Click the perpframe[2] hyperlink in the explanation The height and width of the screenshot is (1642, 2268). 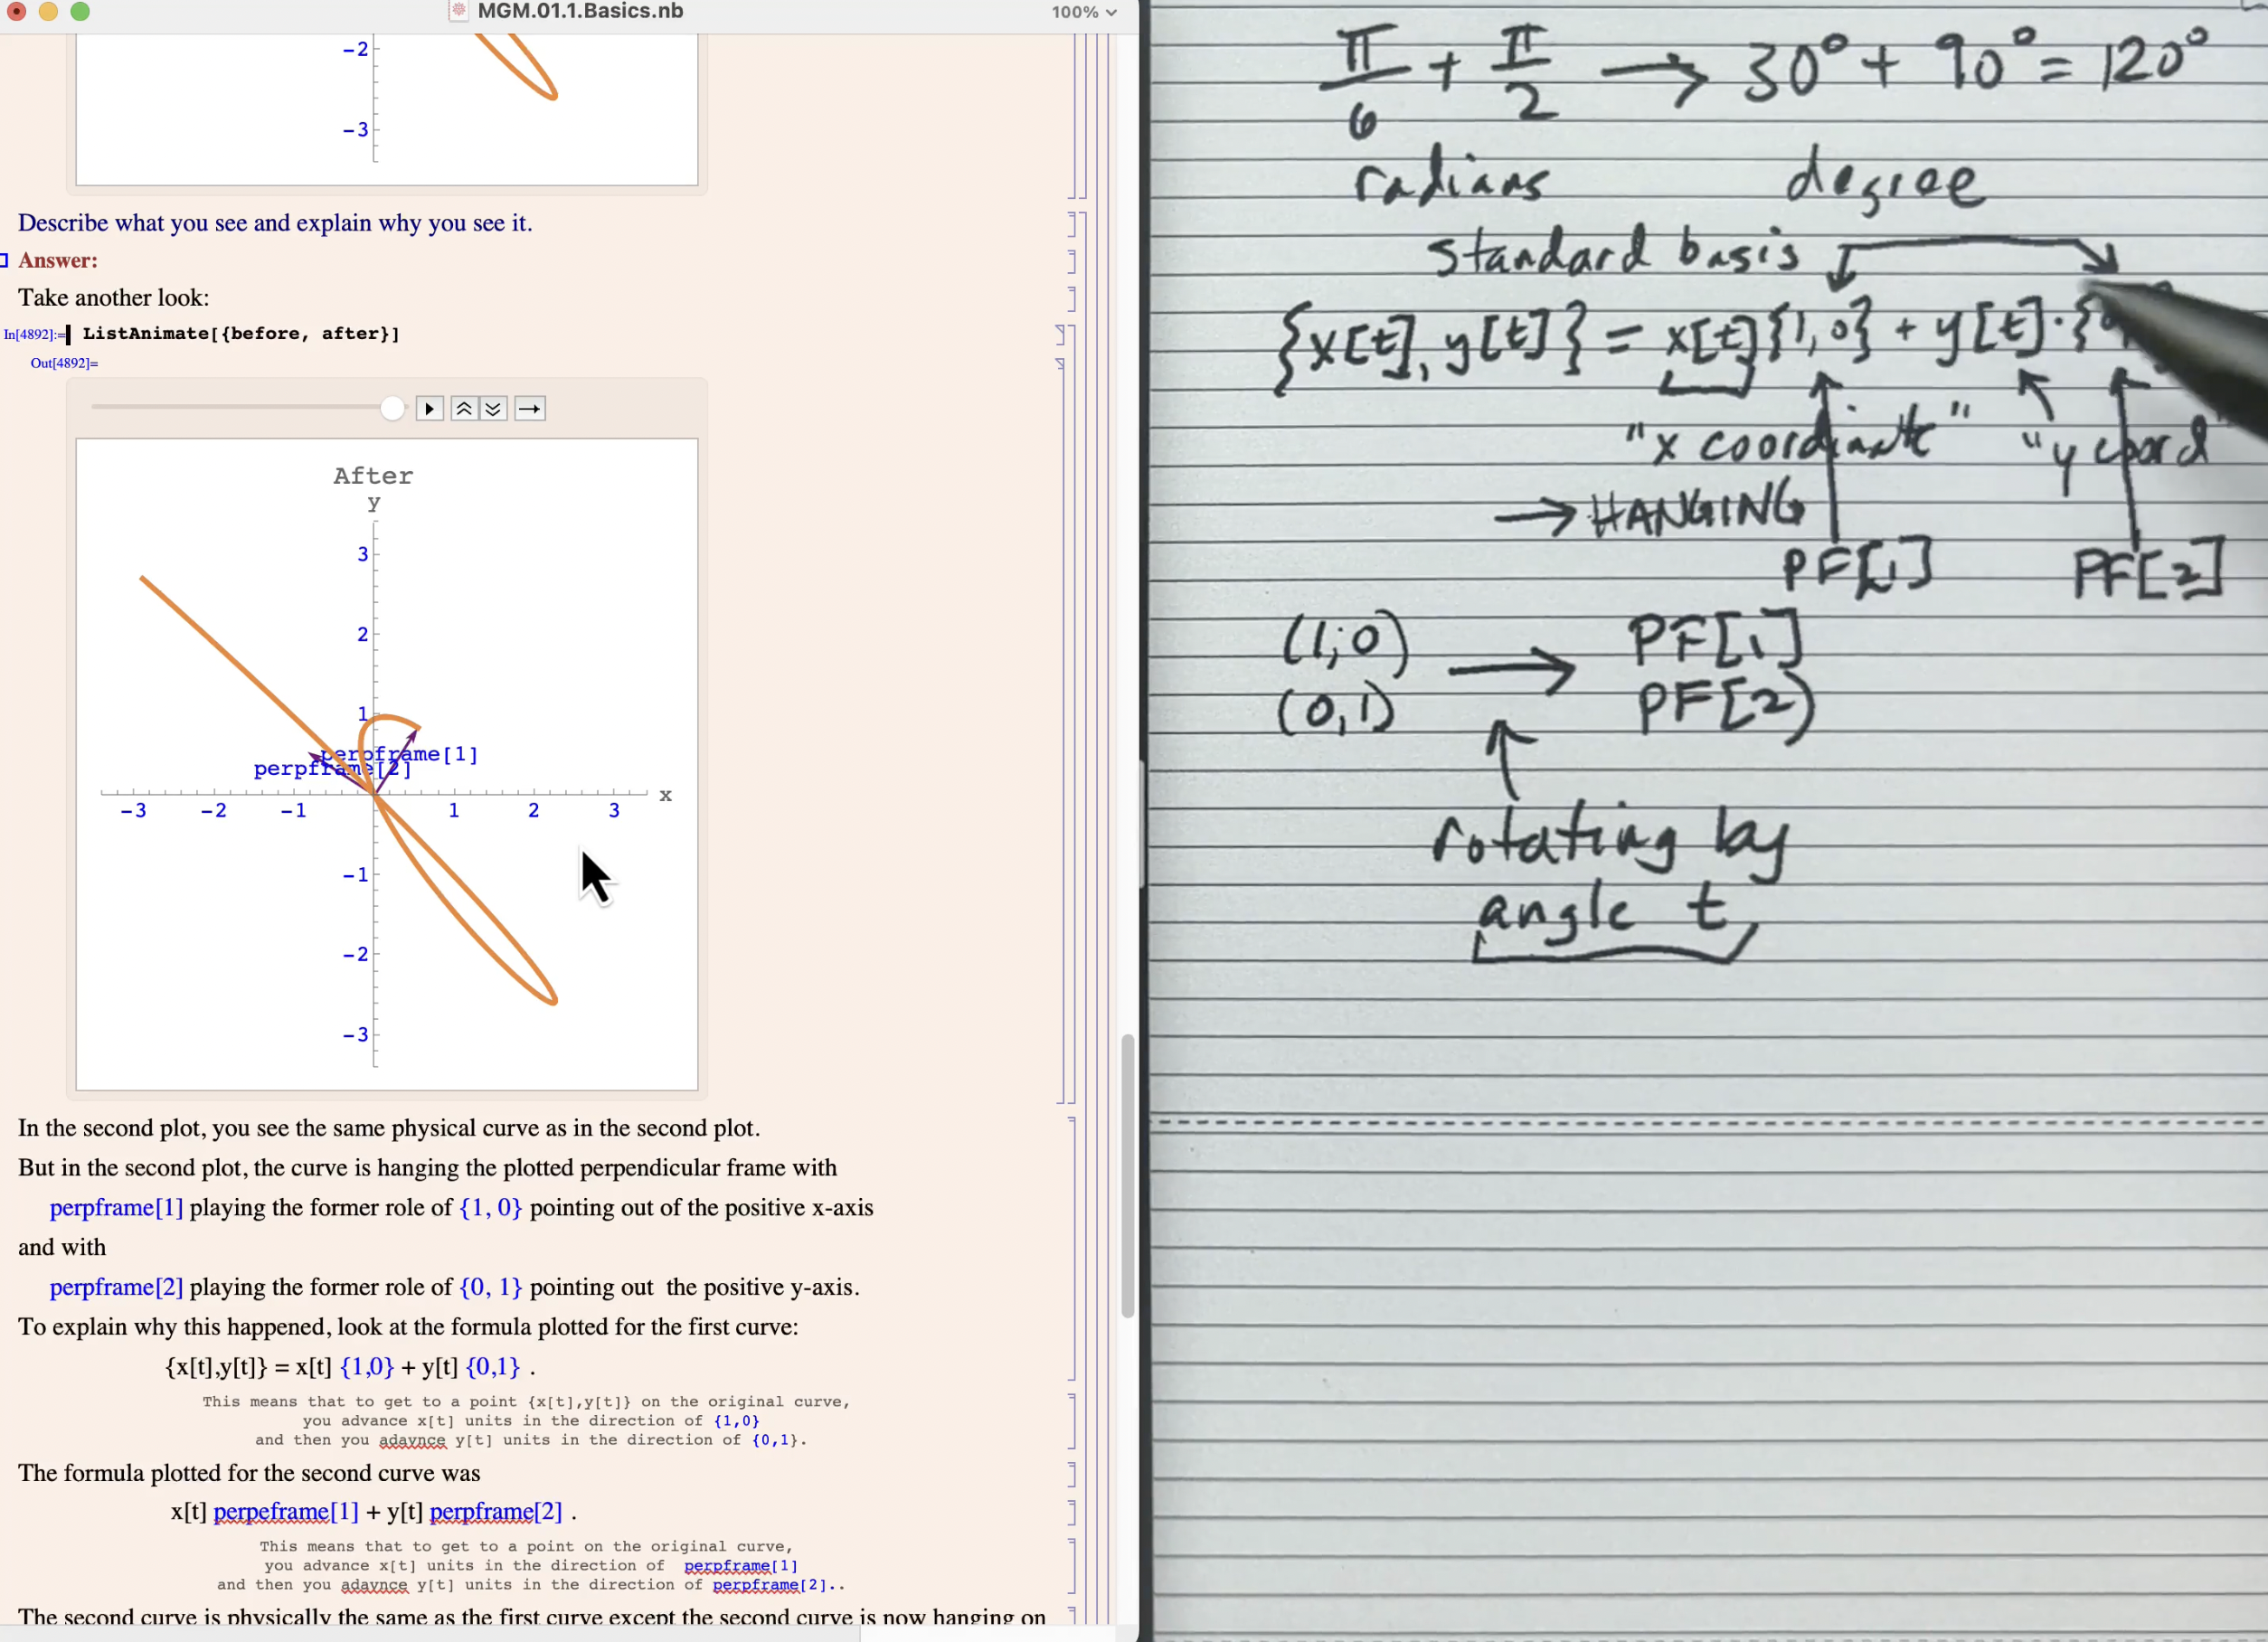point(116,1288)
